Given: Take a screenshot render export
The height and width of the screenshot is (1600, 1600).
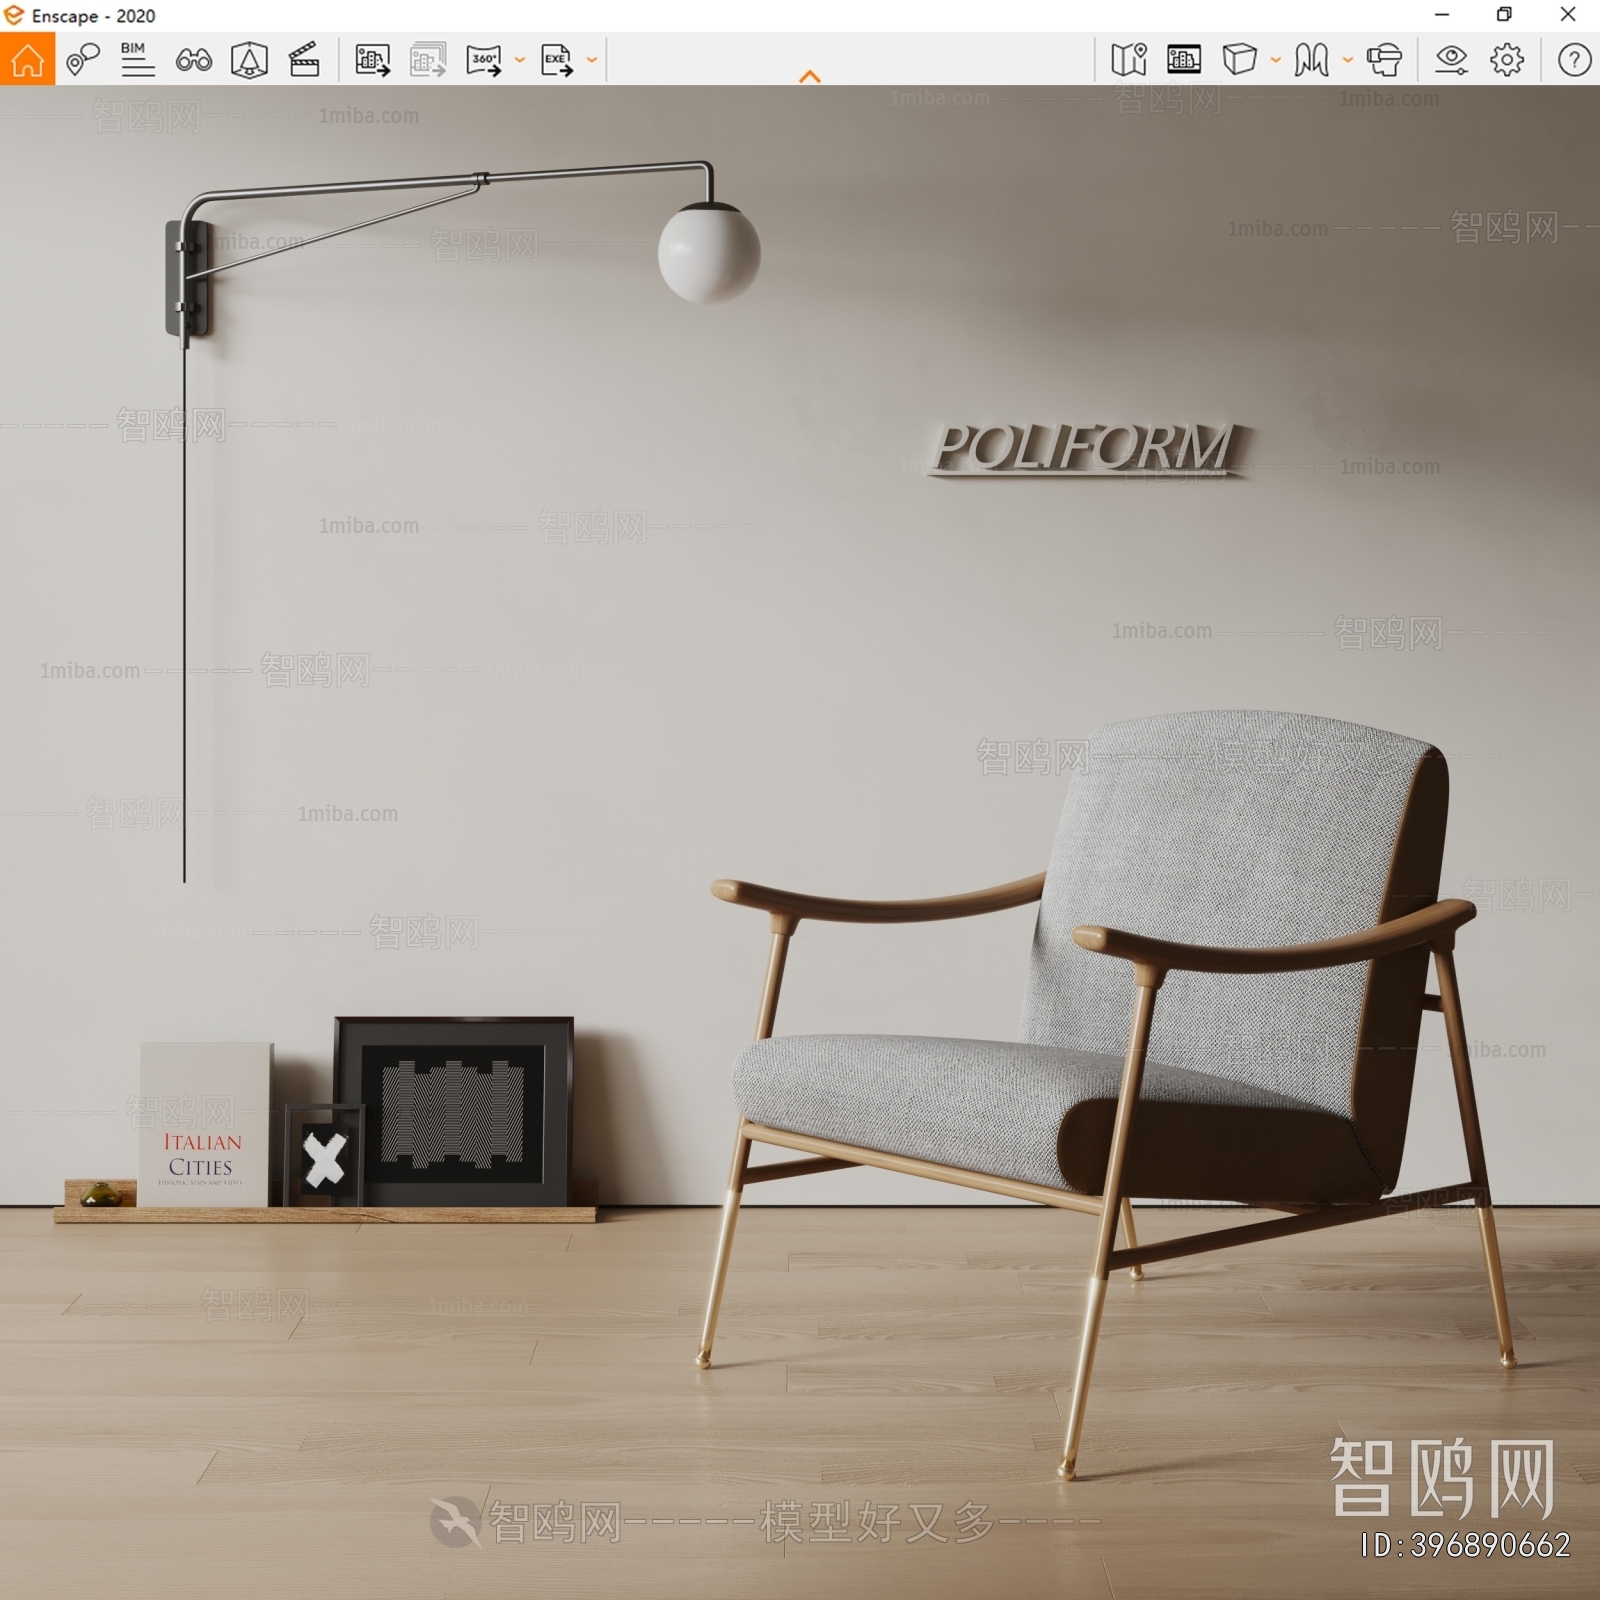Looking at the screenshot, I should coord(372,60).
